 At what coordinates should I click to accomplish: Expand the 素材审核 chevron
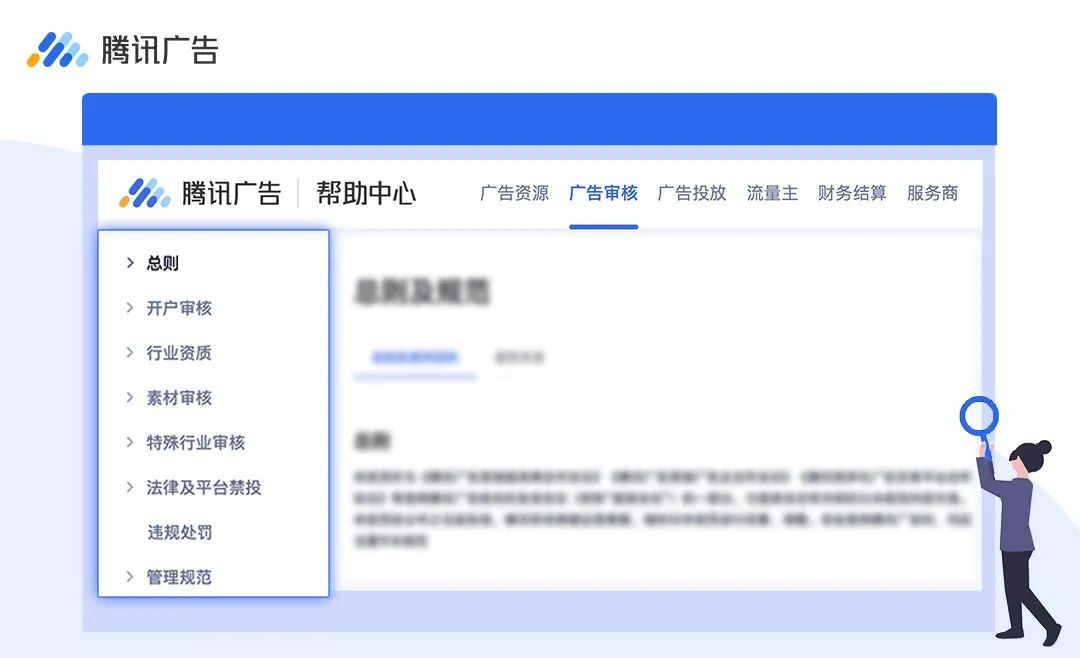pos(129,397)
